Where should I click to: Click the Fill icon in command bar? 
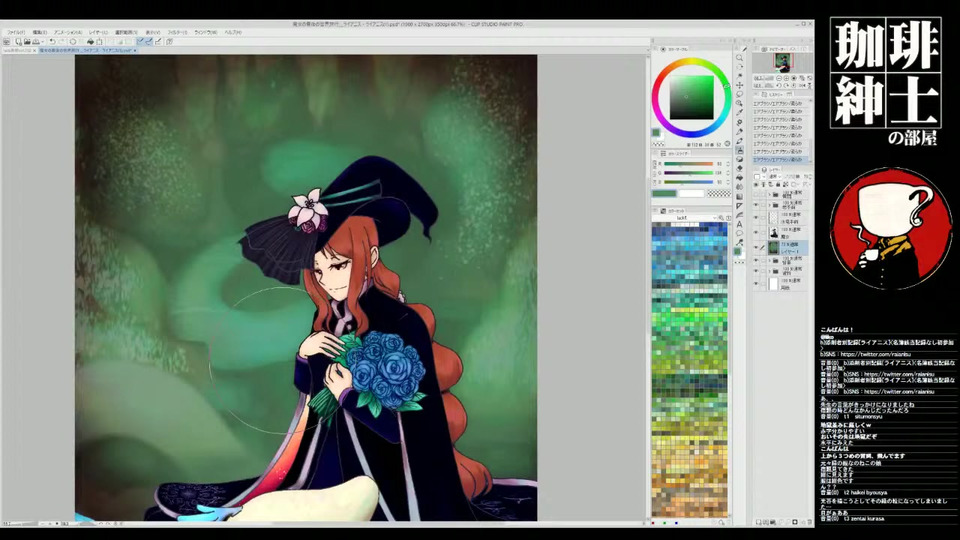90,42
